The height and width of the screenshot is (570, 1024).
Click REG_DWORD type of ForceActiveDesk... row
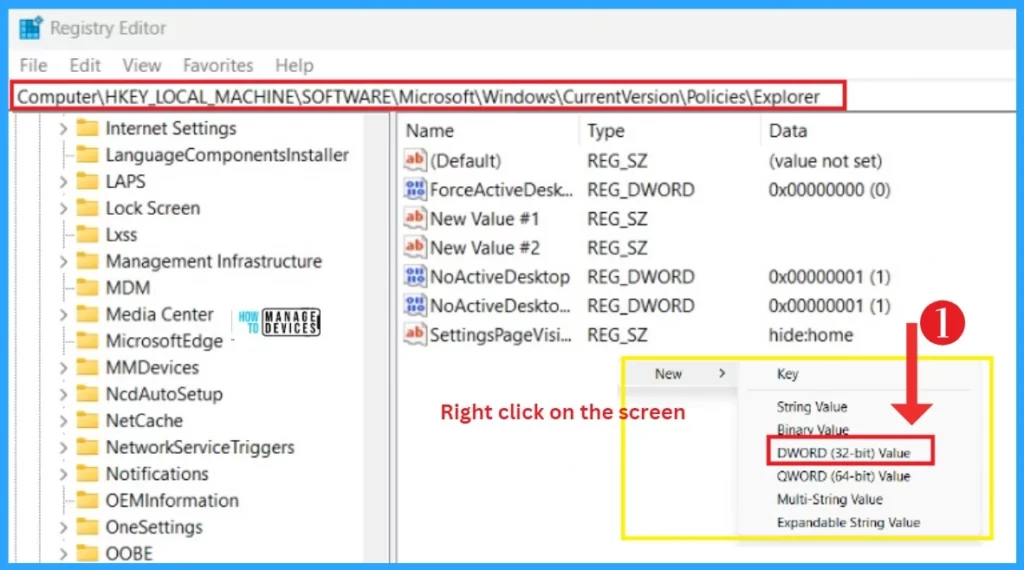coord(641,189)
